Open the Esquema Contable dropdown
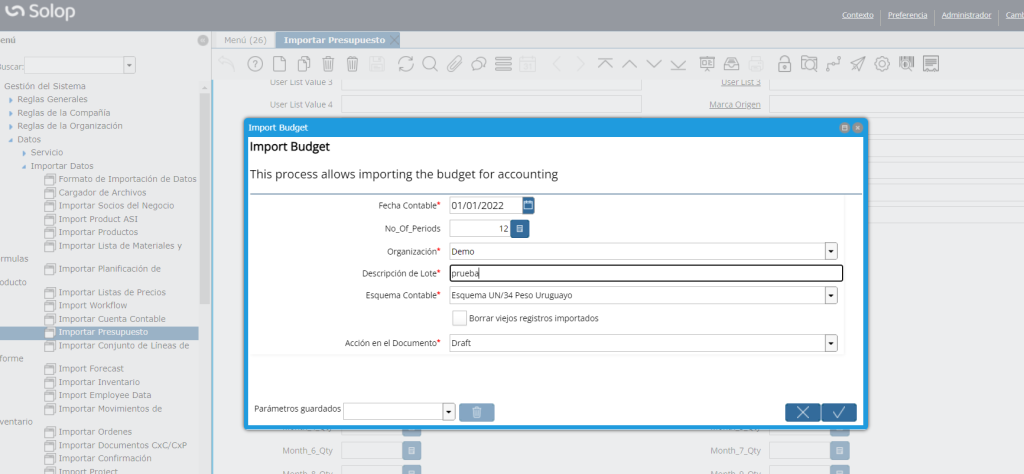The image size is (1024, 474). (x=830, y=295)
